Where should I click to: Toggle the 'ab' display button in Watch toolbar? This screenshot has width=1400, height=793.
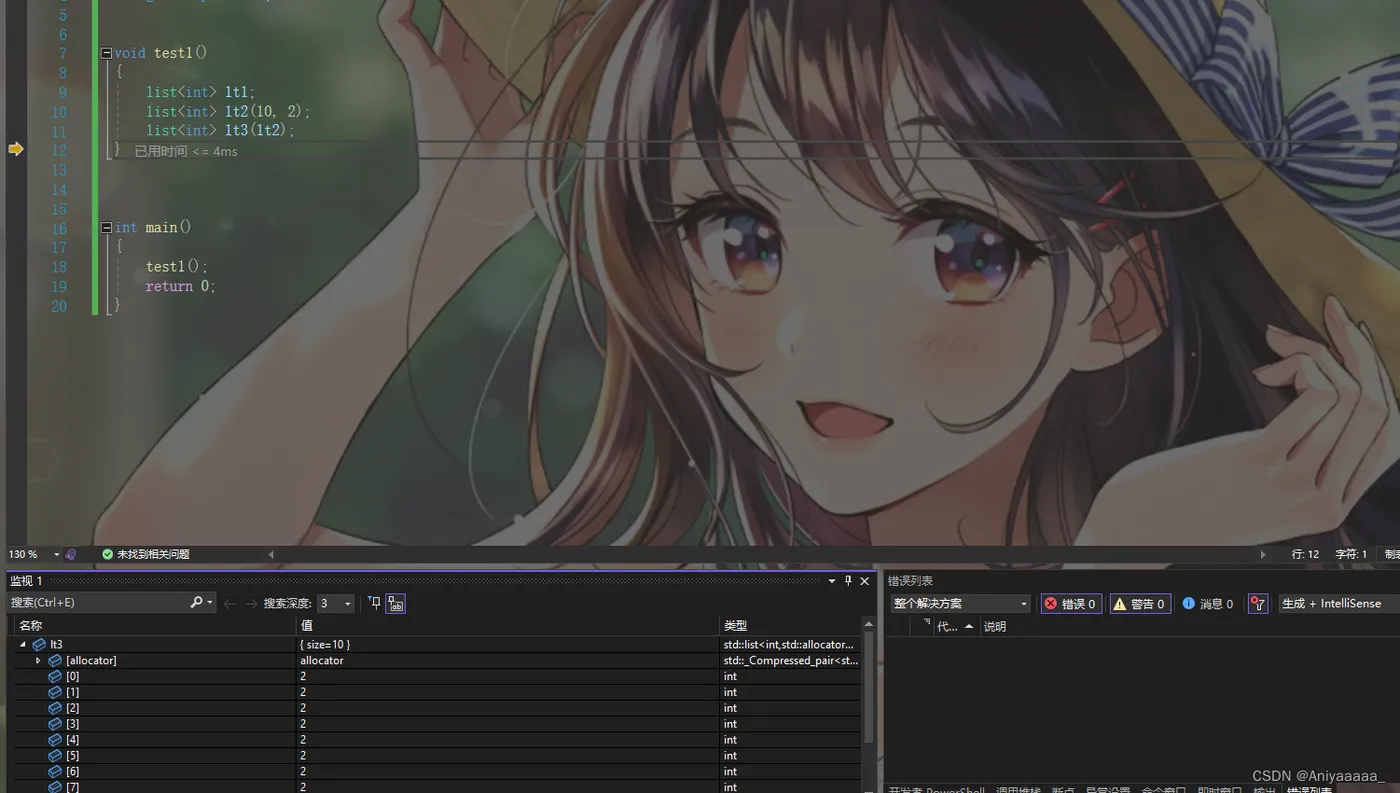pyautogui.click(x=396, y=603)
